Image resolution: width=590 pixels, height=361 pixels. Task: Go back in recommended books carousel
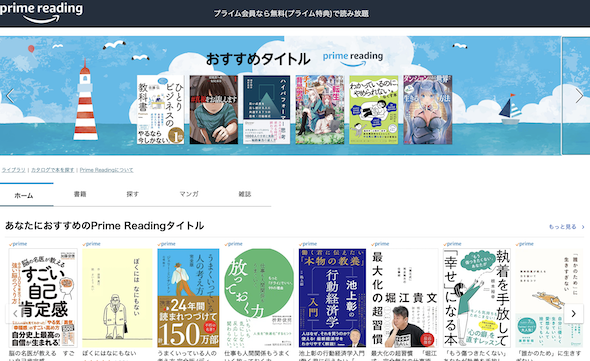point(15,313)
